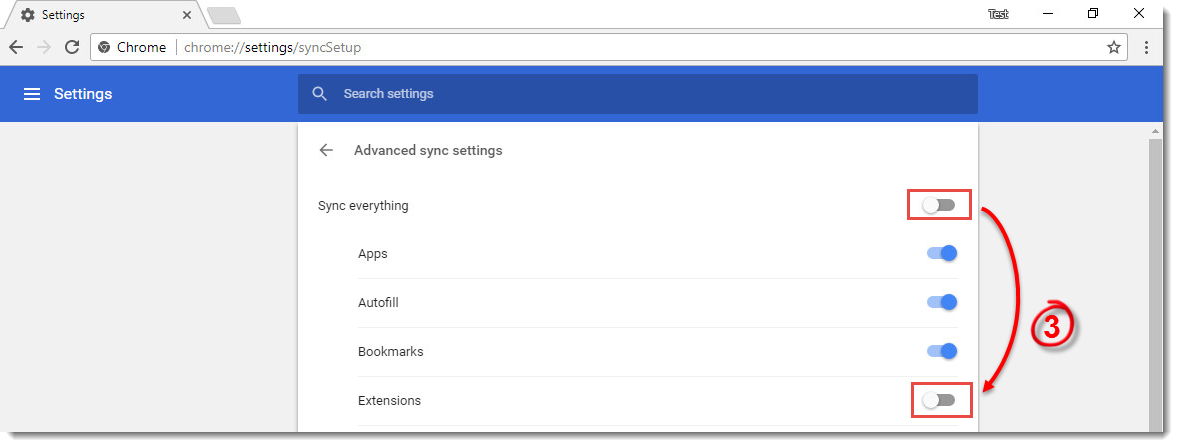
Task: Reload the current page
Action: 72,47
